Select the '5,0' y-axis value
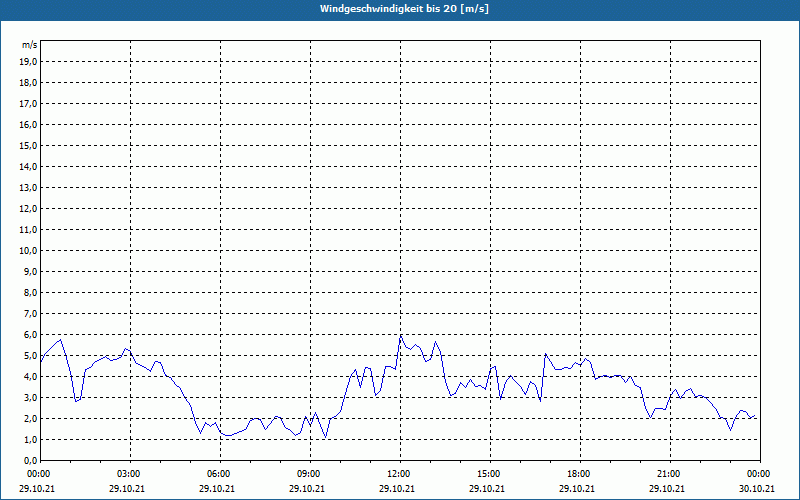 (30, 356)
